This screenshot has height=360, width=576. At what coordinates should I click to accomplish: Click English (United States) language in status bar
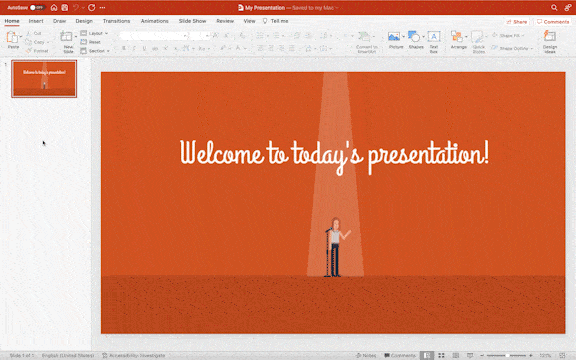[x=68, y=355]
